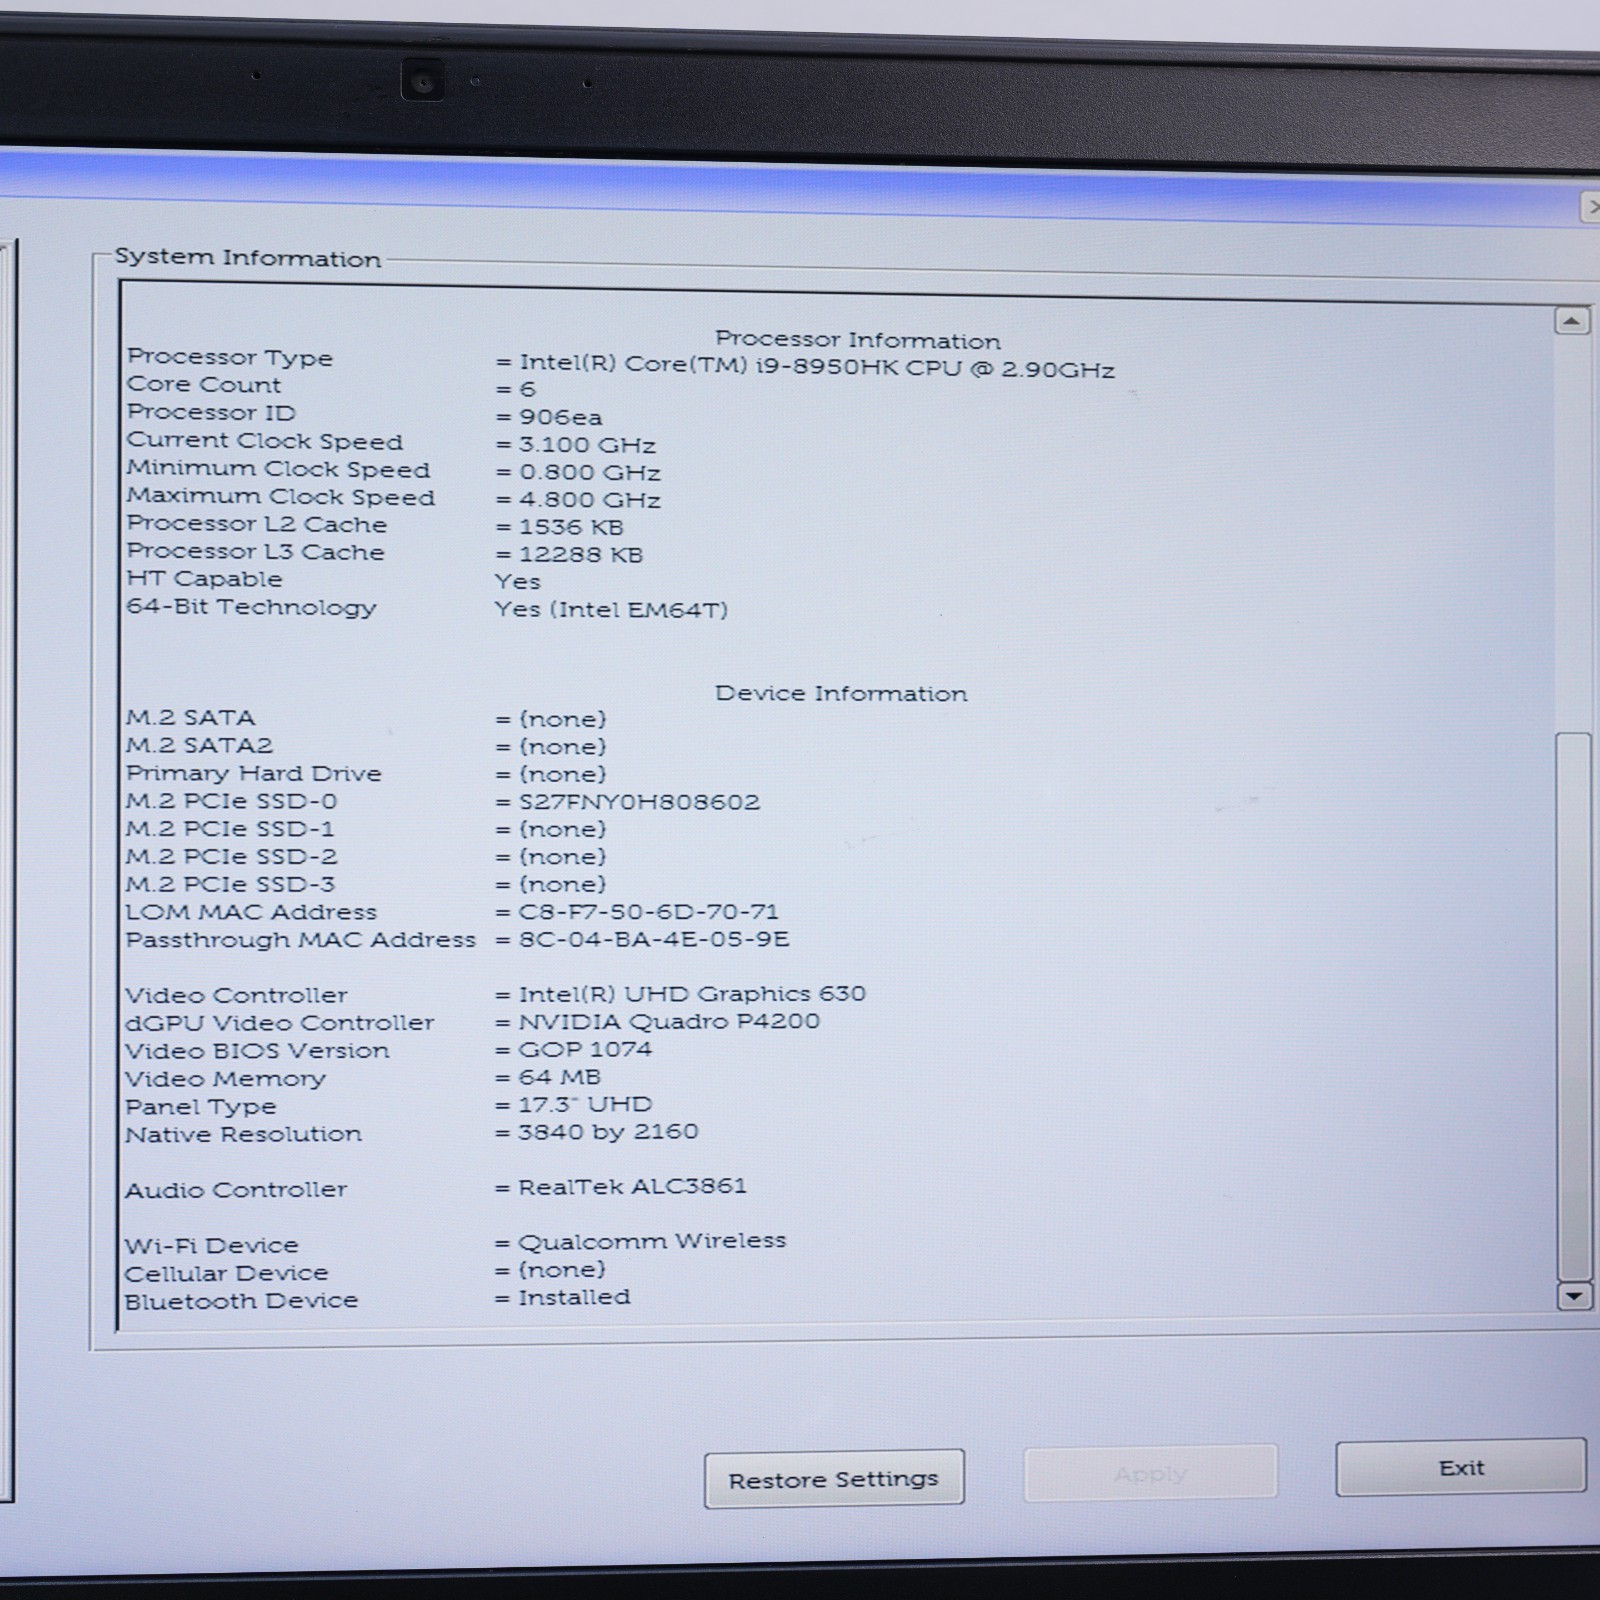Click the Video Memory 64 MB value

[560, 1077]
